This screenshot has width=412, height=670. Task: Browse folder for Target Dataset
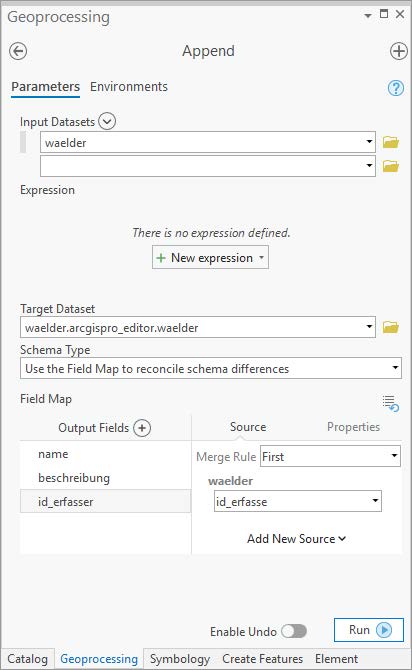coord(391,327)
